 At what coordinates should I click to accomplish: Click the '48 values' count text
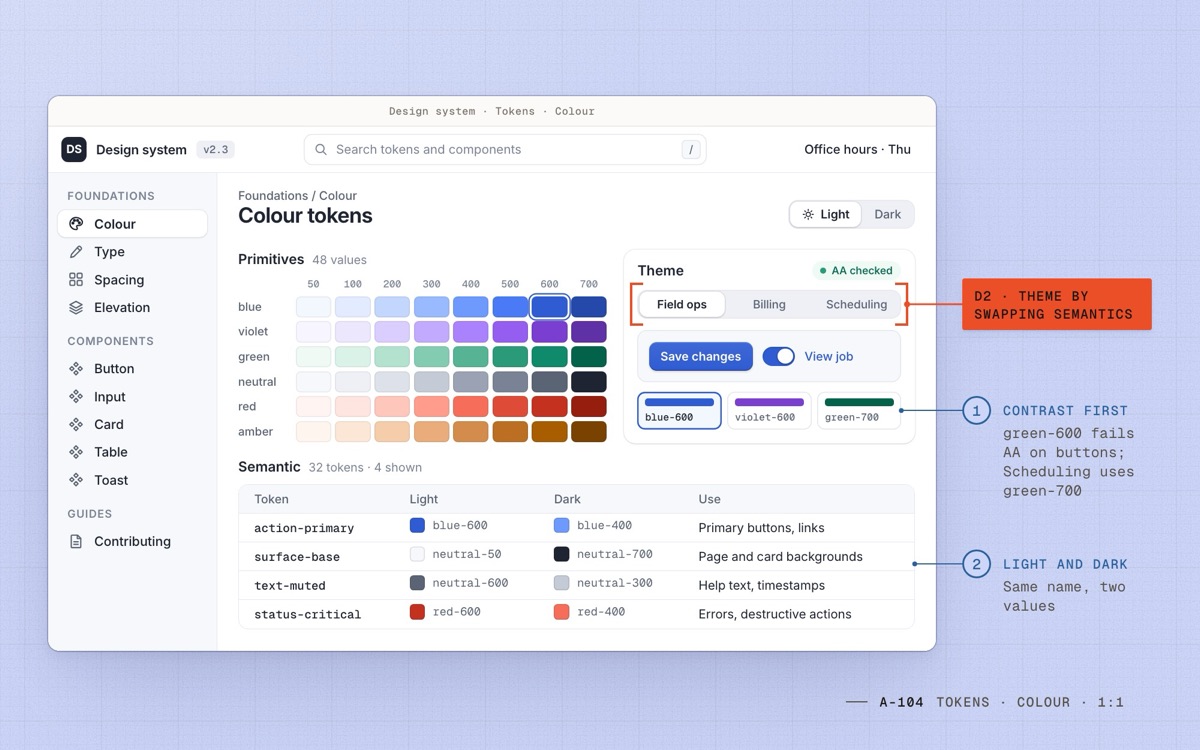(339, 260)
